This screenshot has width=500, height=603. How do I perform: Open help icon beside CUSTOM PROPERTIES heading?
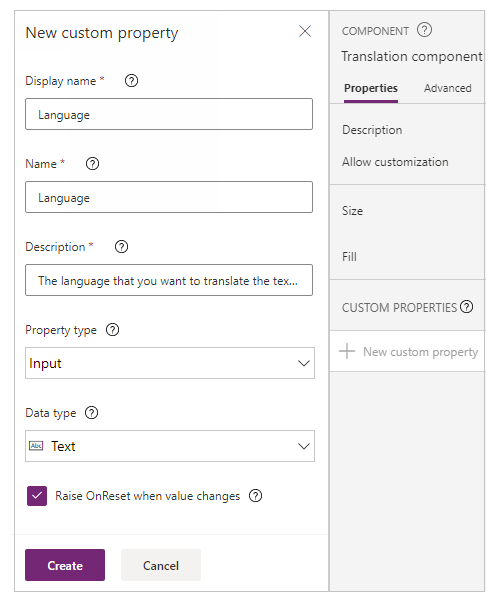pos(467,307)
